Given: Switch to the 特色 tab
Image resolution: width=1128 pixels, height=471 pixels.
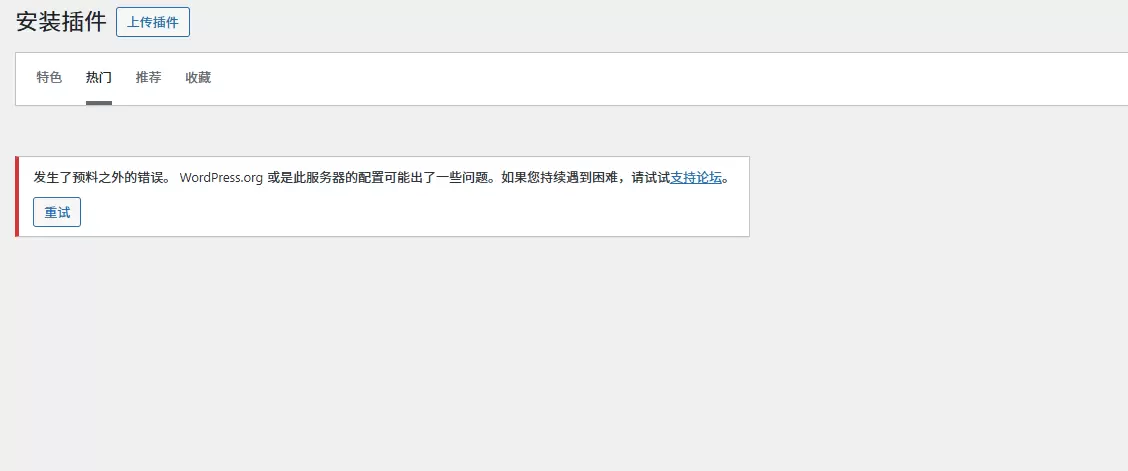Looking at the screenshot, I should coord(49,78).
